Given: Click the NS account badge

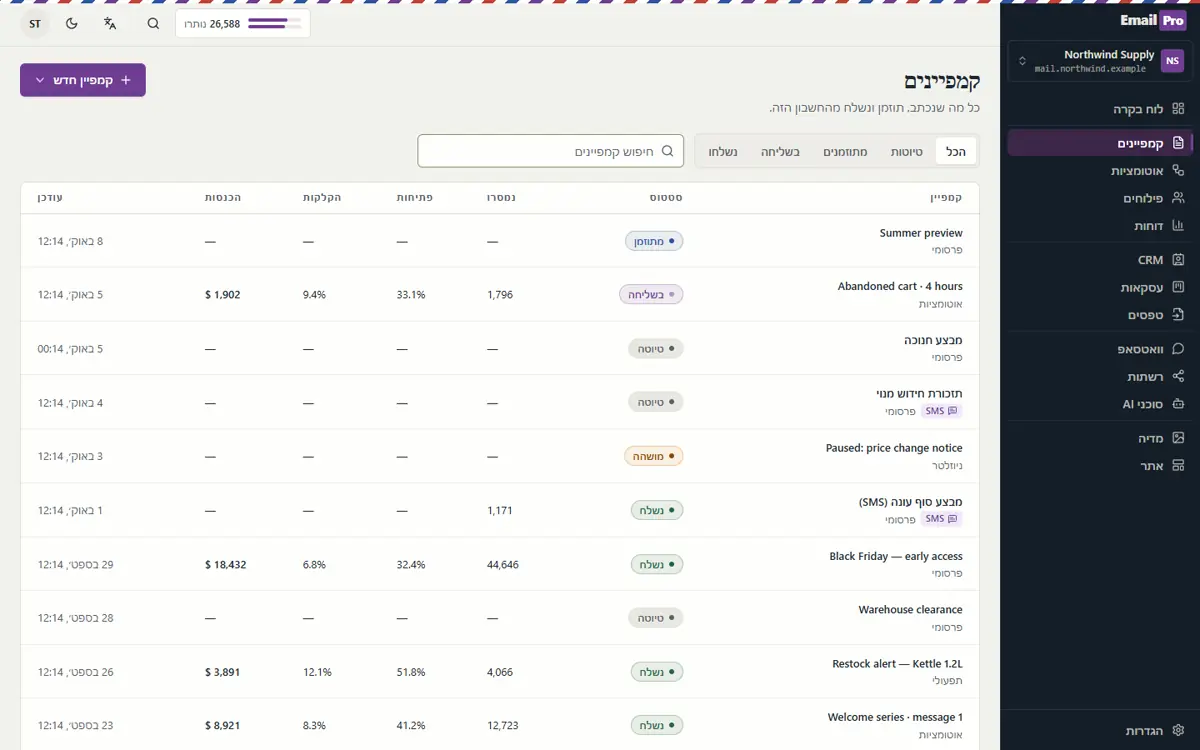Looking at the screenshot, I should pyautogui.click(x=1172, y=61).
